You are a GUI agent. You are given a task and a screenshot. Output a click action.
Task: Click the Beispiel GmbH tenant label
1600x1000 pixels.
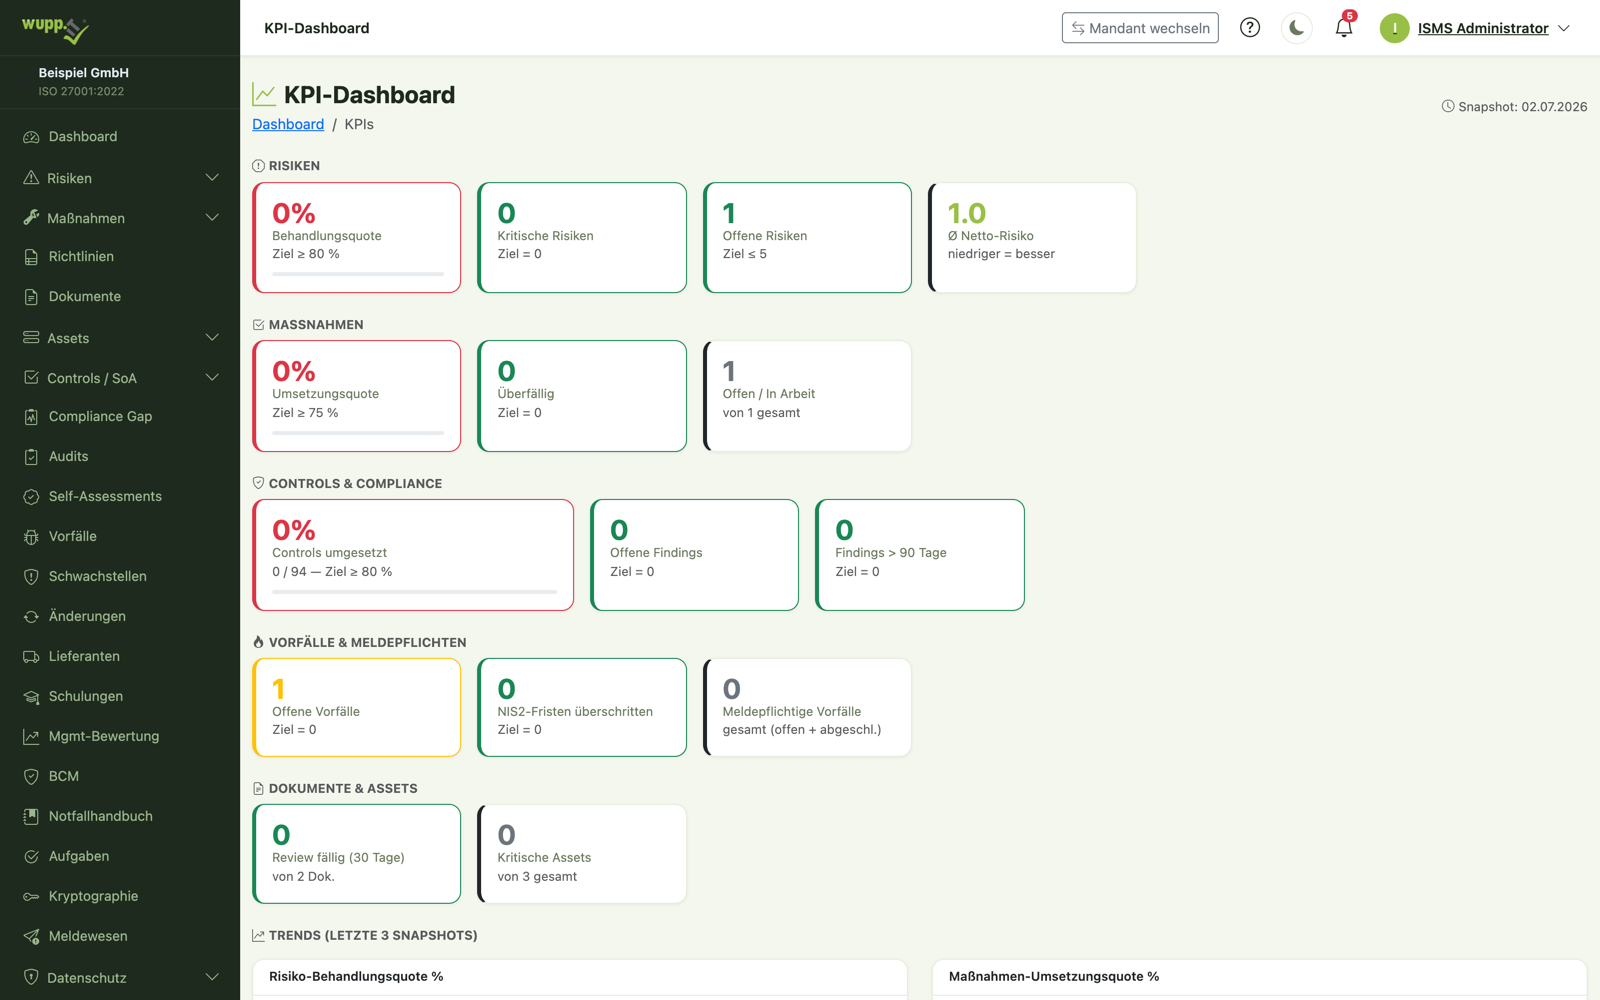[x=83, y=73]
